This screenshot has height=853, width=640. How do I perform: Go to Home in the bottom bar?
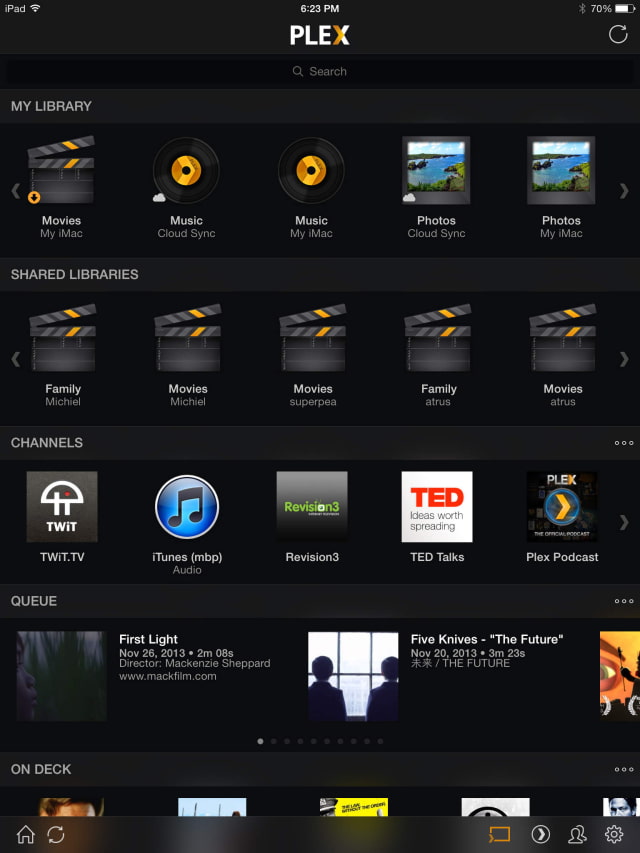(26, 835)
